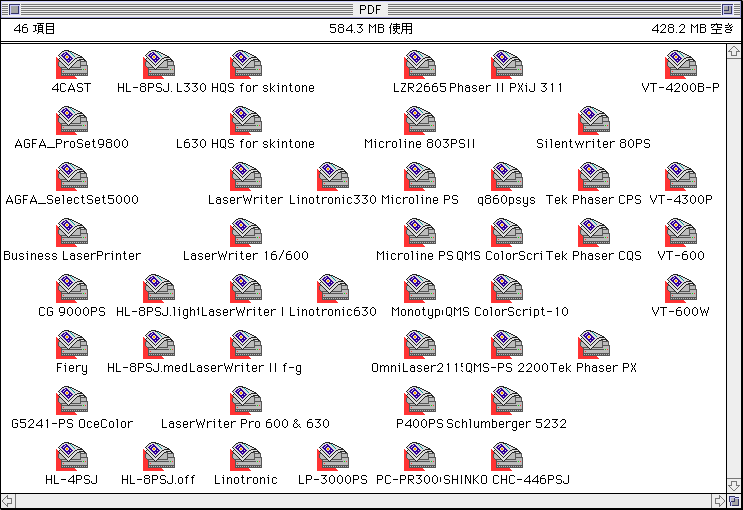Image resolution: width=743 pixels, height=510 pixels.
Task: Select the Linotronic file icon
Action: (246, 456)
